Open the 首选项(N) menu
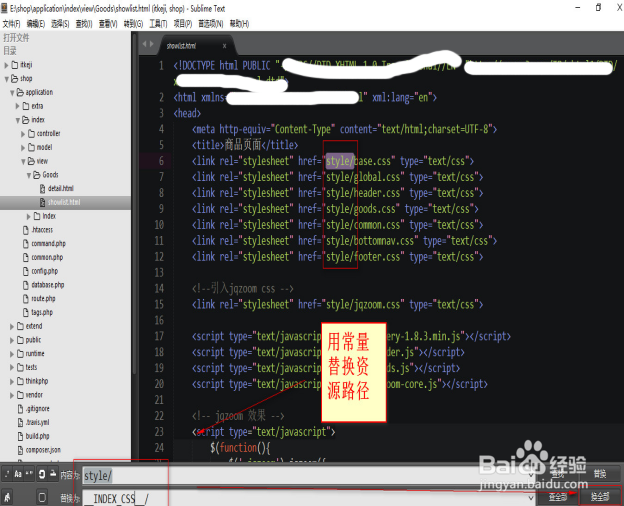 211,24
